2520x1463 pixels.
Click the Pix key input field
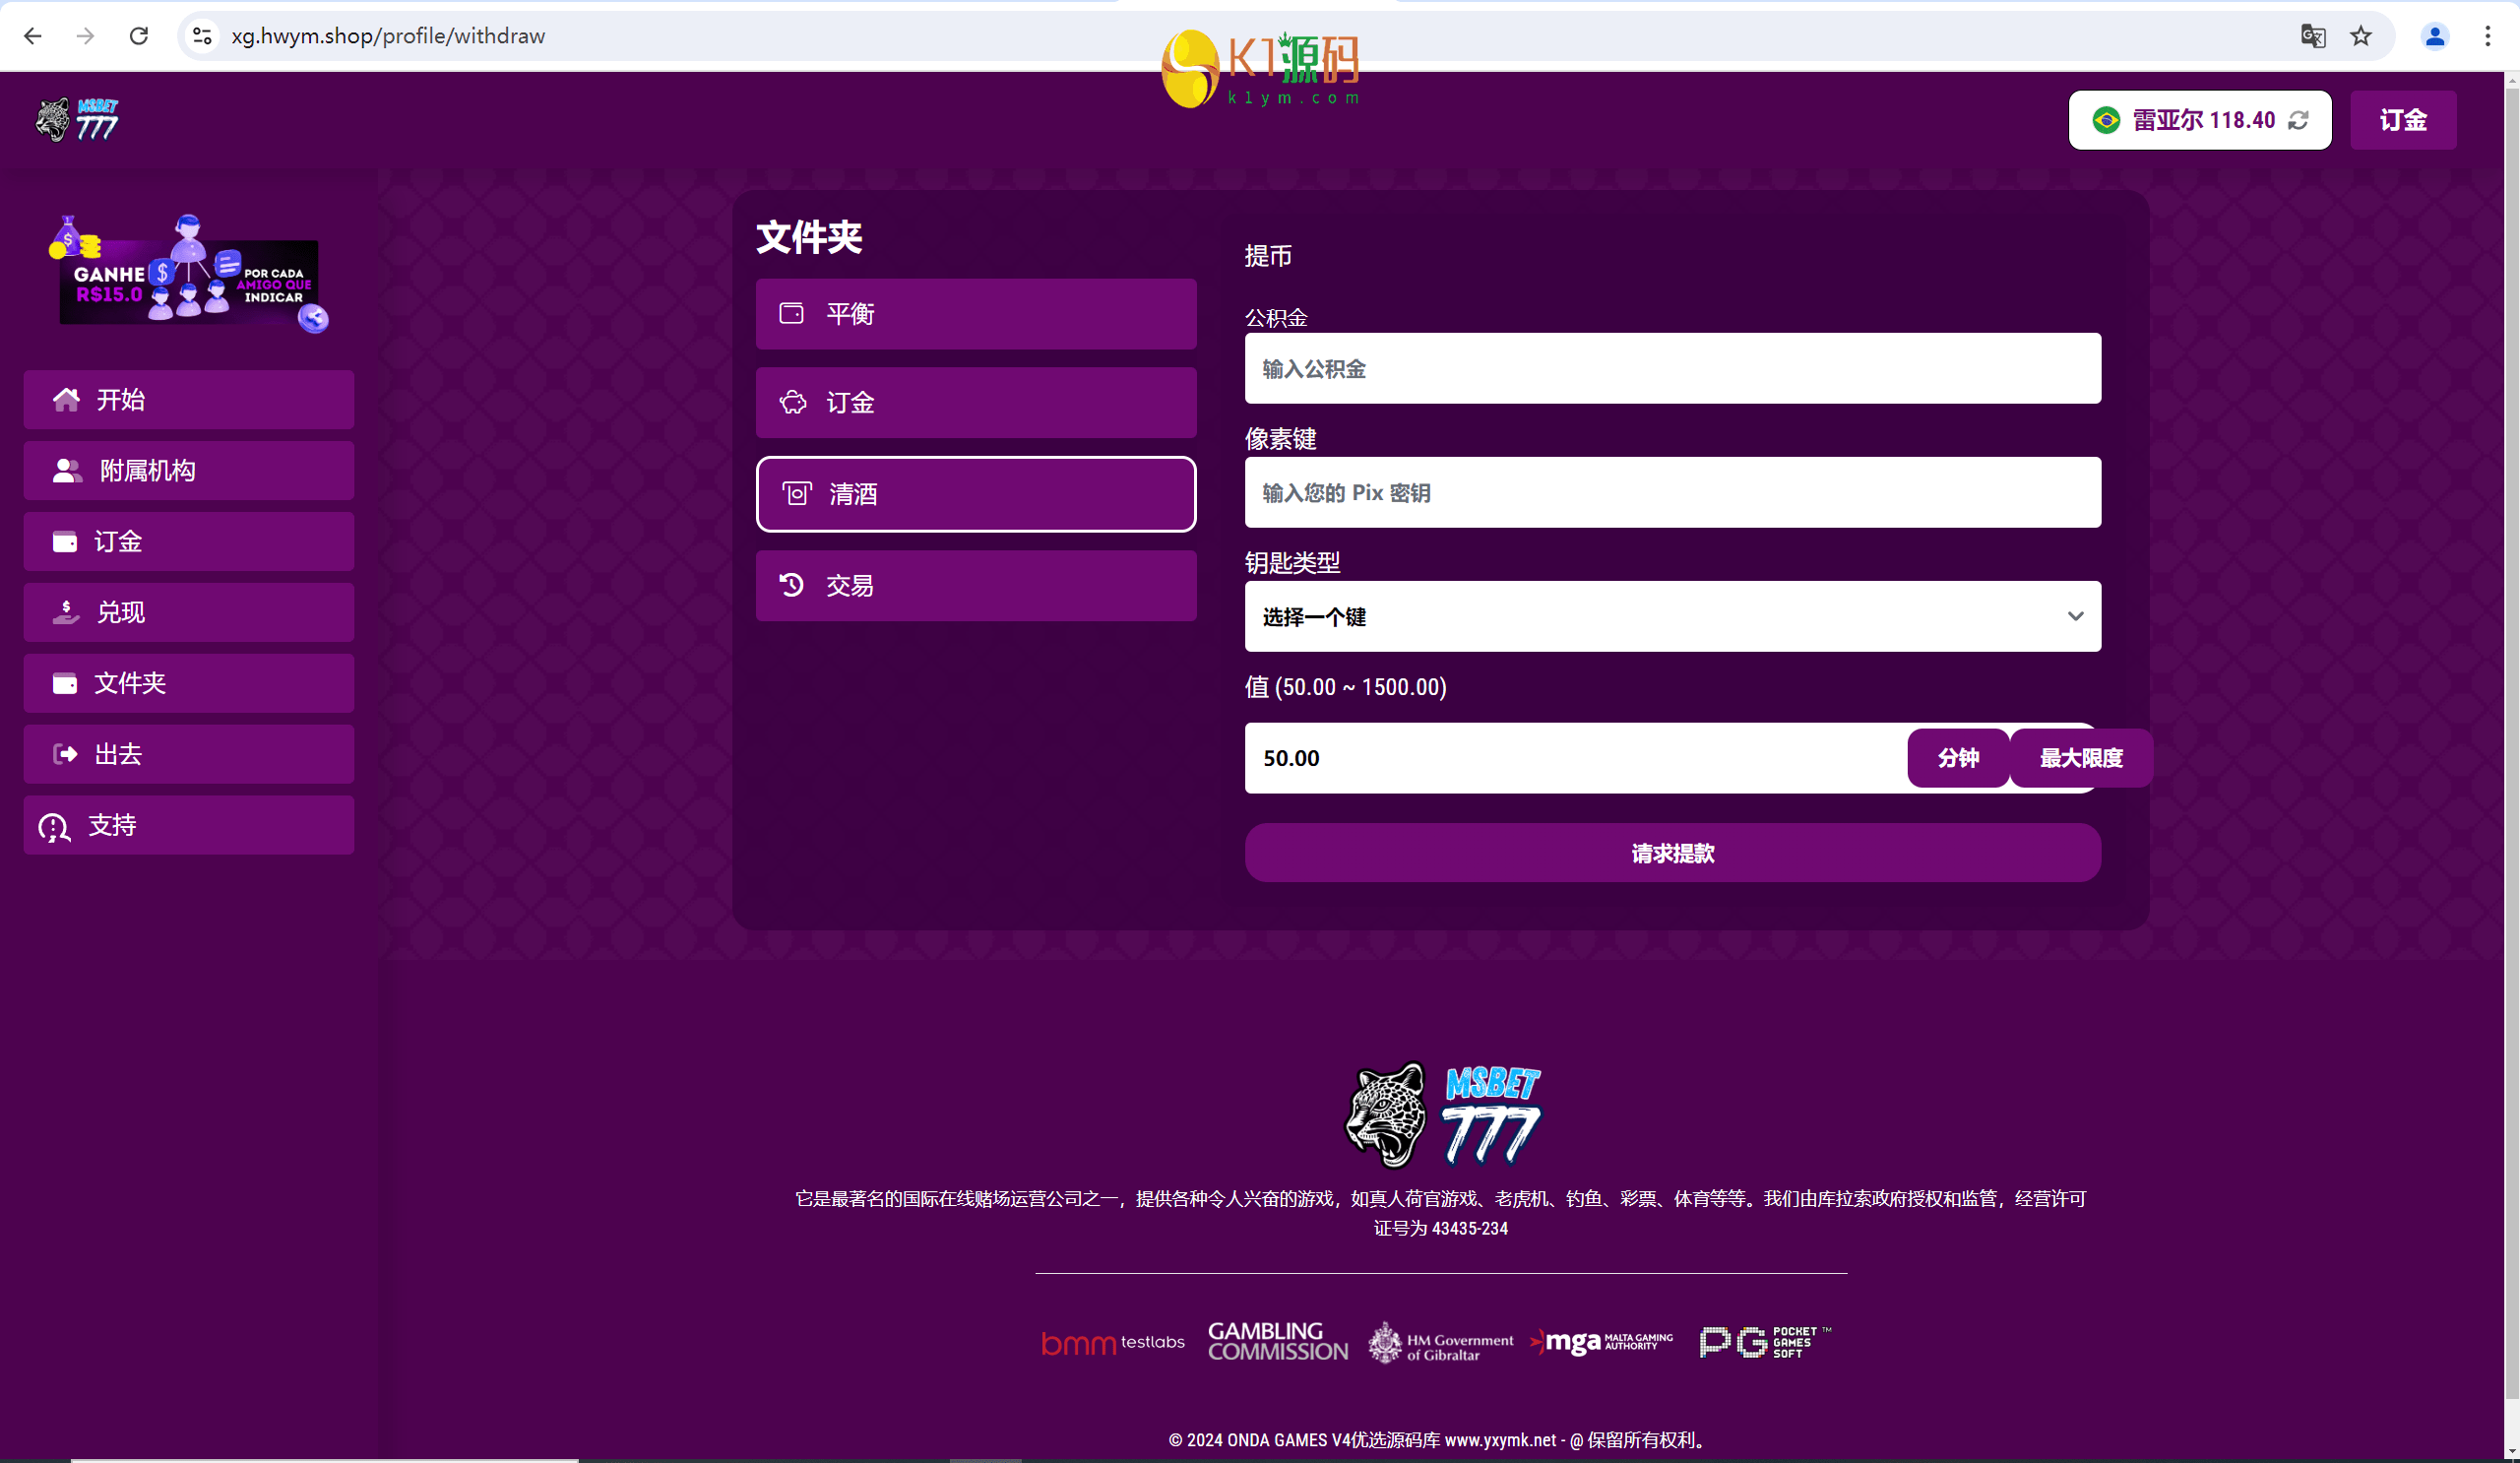[1672, 493]
